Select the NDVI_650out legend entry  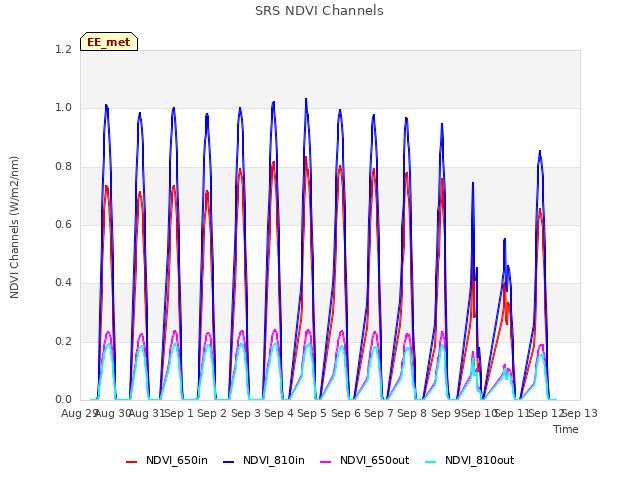tap(364, 460)
